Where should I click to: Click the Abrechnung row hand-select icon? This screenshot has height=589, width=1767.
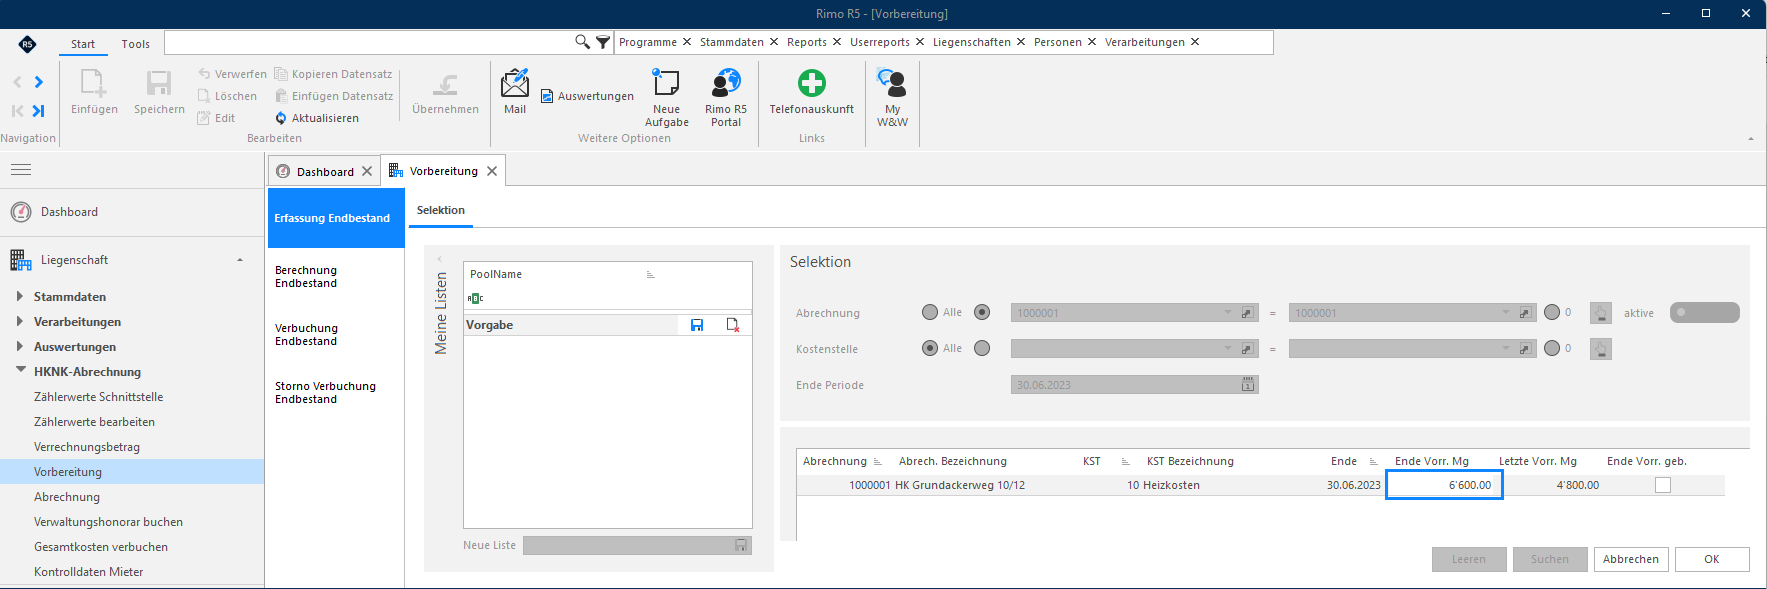click(x=1601, y=313)
